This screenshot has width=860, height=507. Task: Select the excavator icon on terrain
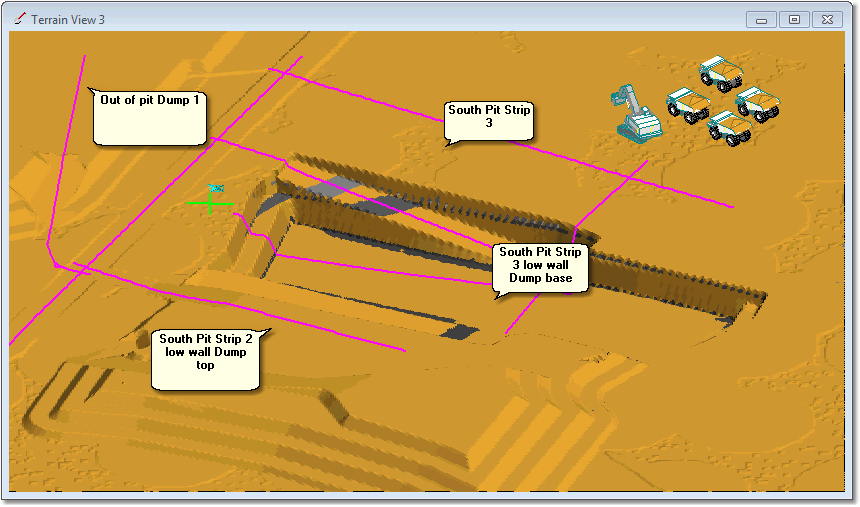coord(635,113)
